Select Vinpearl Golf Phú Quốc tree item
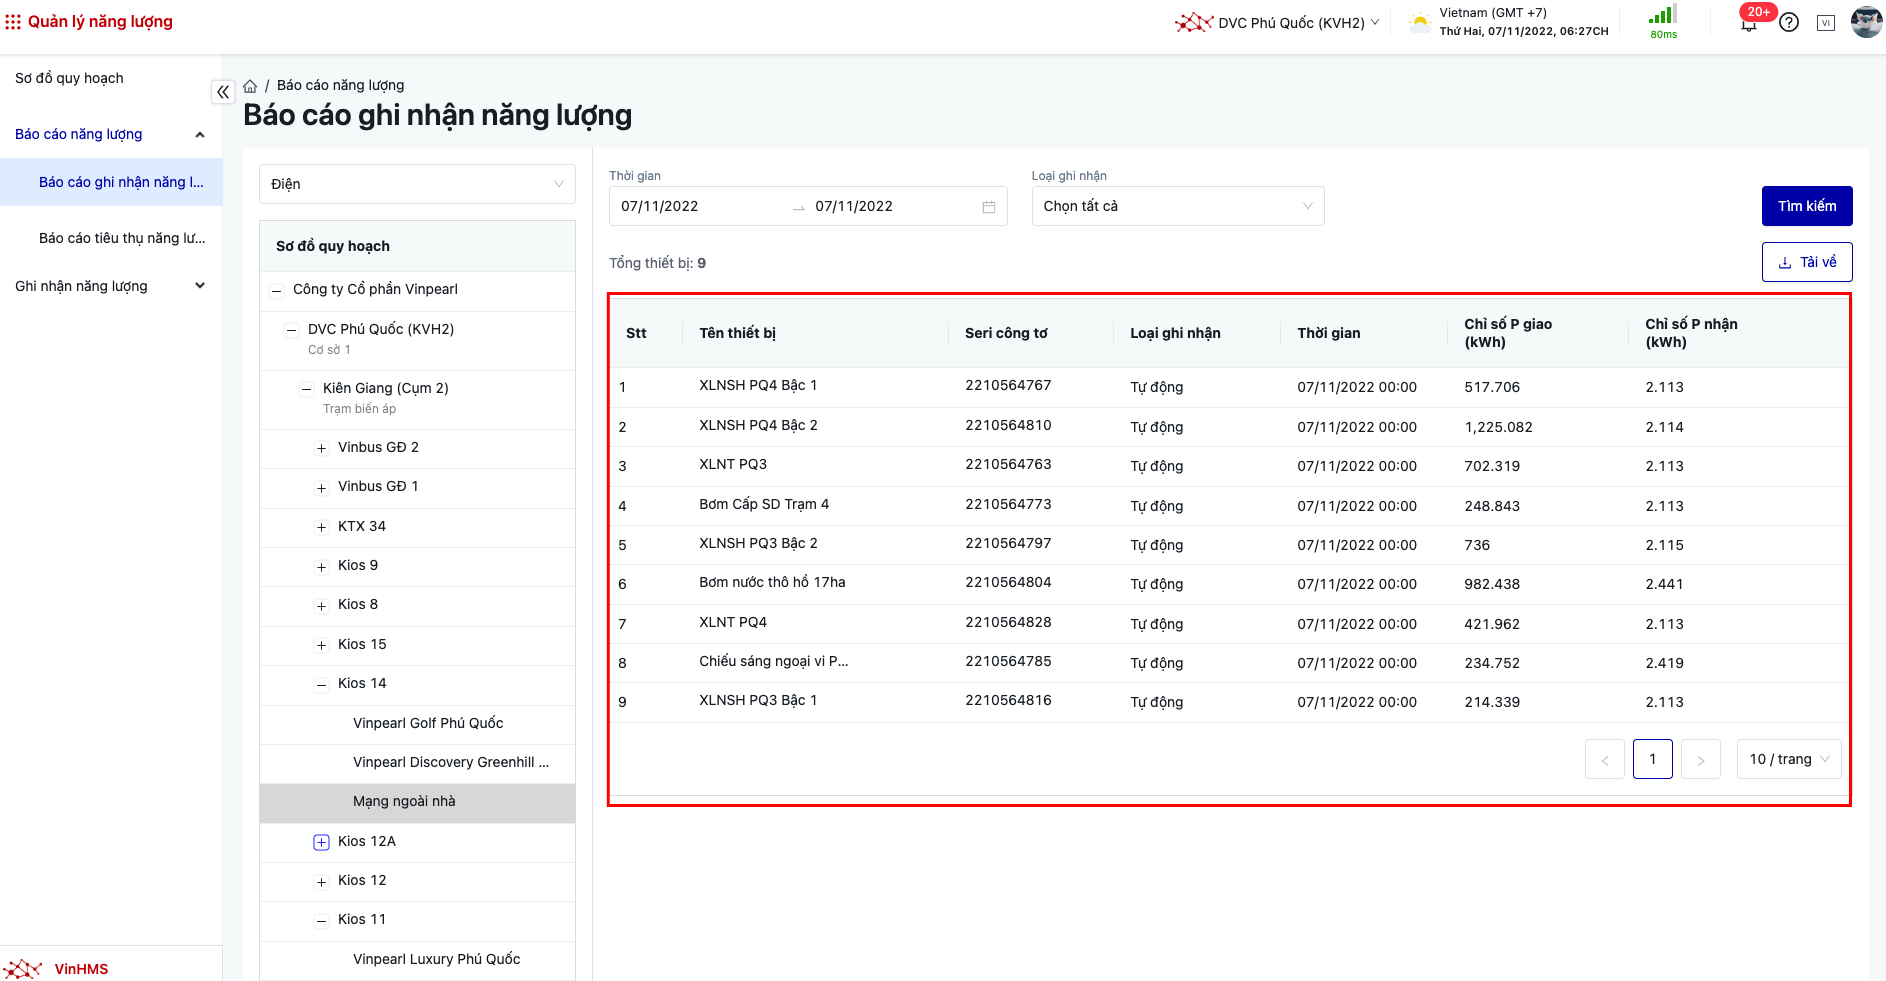Image resolution: width=1886 pixels, height=981 pixels. [x=428, y=723]
